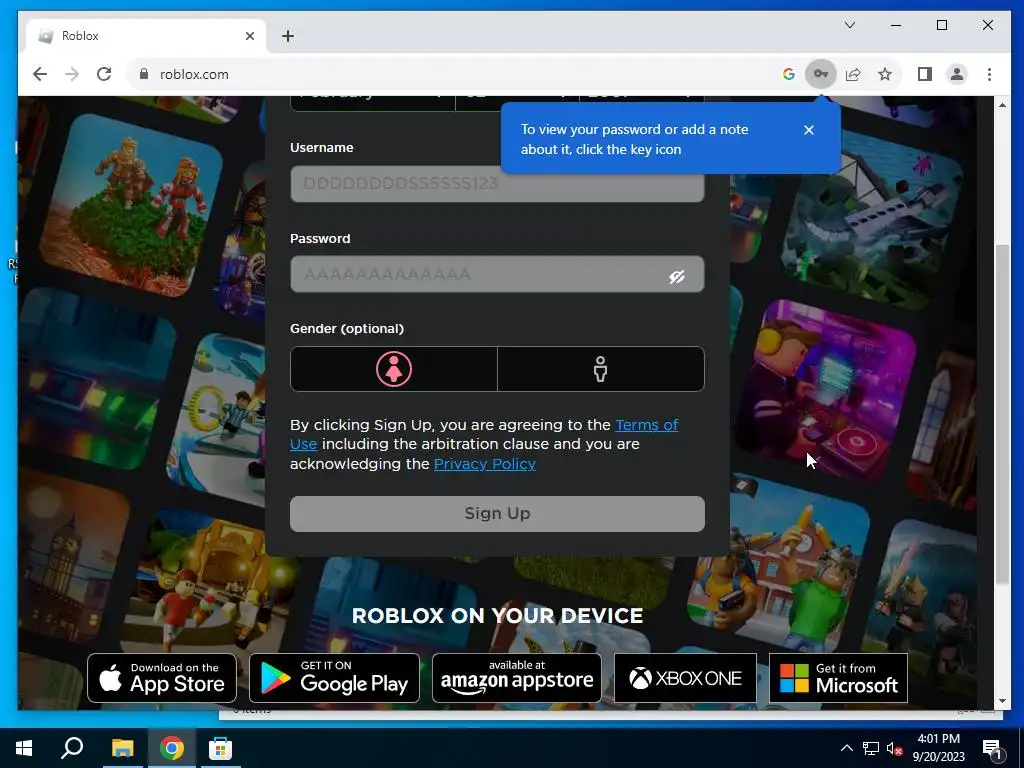Click the padlock site info icon
1024x768 pixels.
[144, 74]
